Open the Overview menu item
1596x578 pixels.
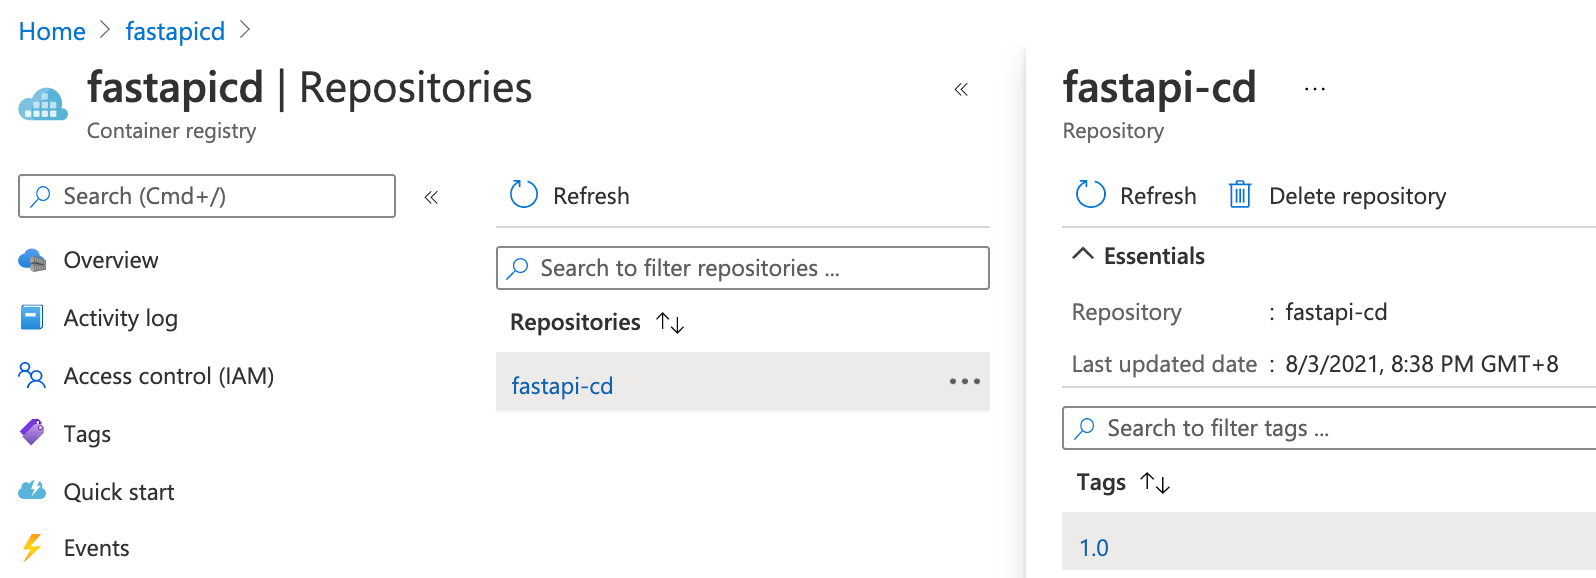[111, 260]
